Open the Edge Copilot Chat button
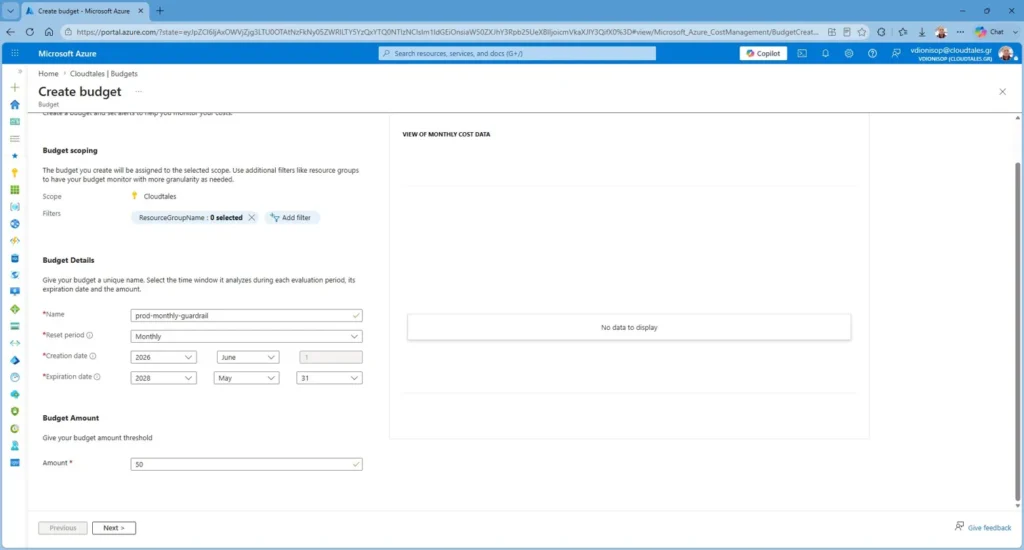 [989, 32]
